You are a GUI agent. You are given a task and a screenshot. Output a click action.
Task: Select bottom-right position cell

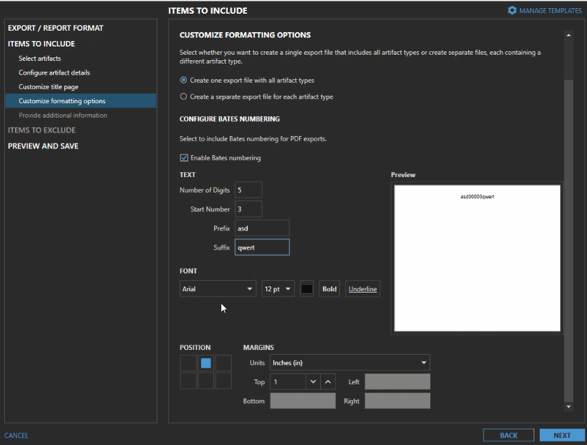click(223, 381)
